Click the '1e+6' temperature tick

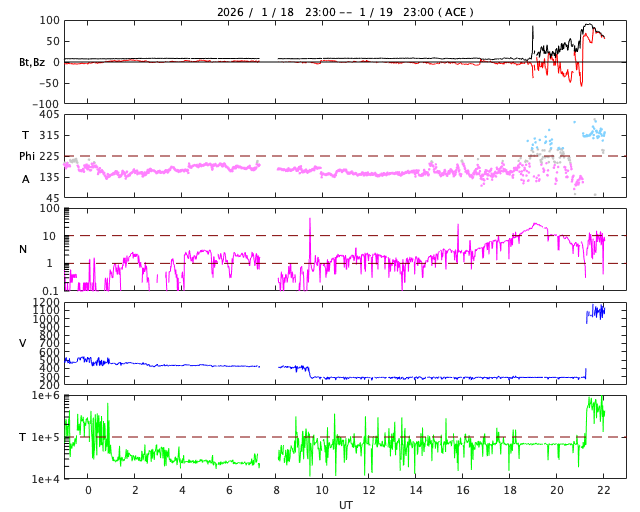[x=46, y=396]
